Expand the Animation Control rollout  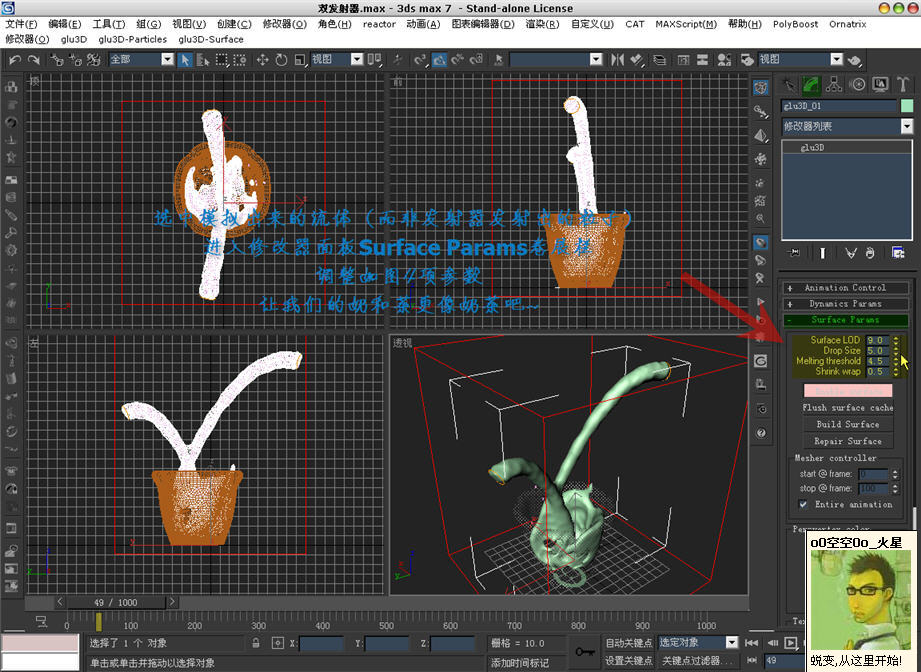pyautogui.click(x=845, y=288)
